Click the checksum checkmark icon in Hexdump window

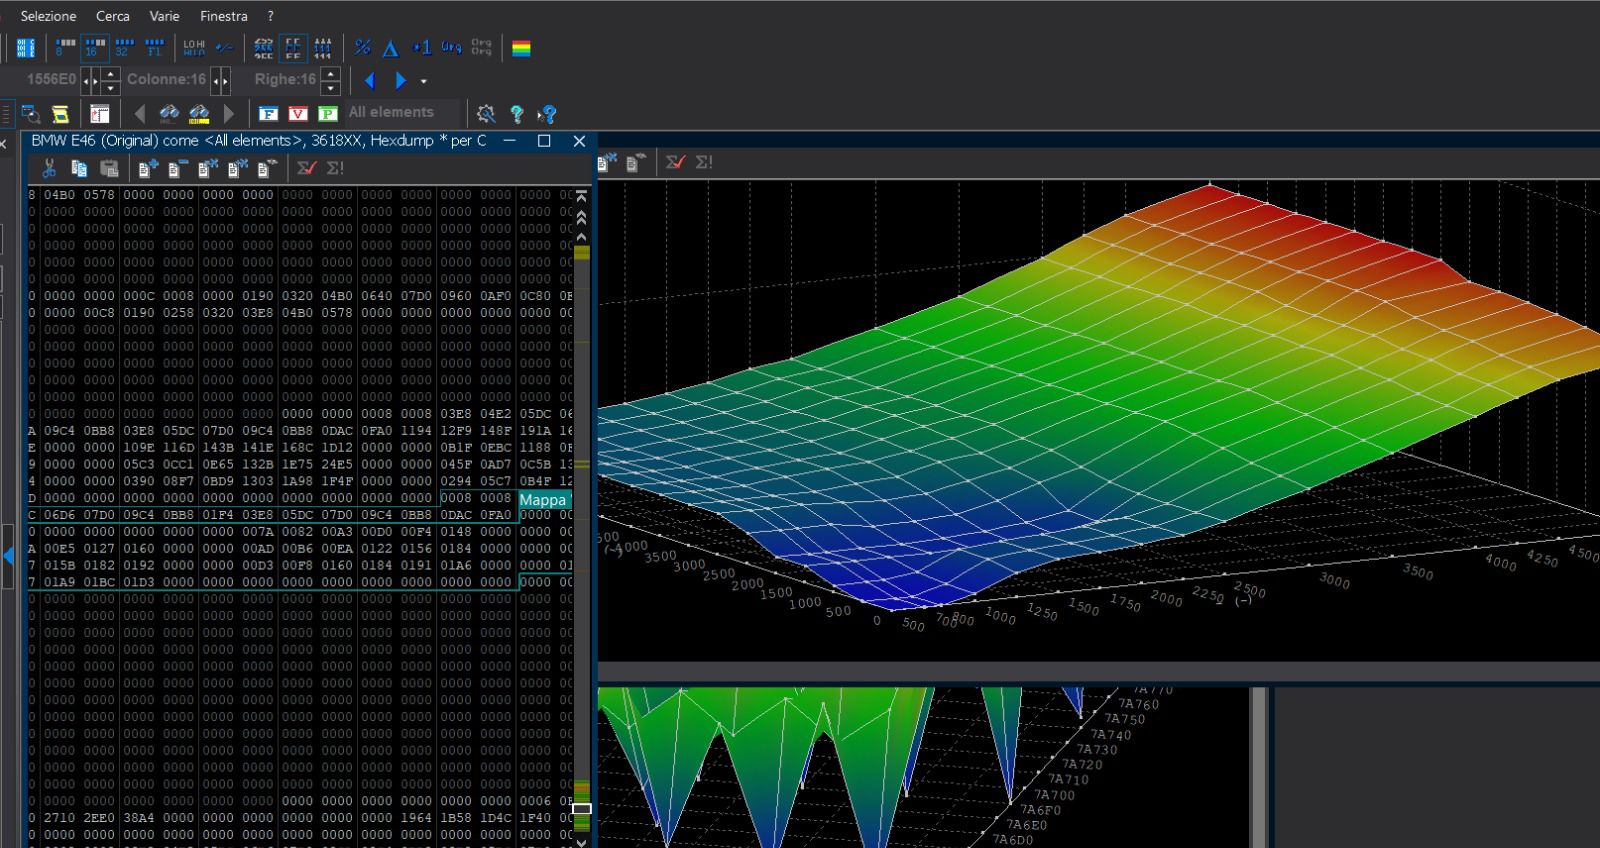pos(306,168)
